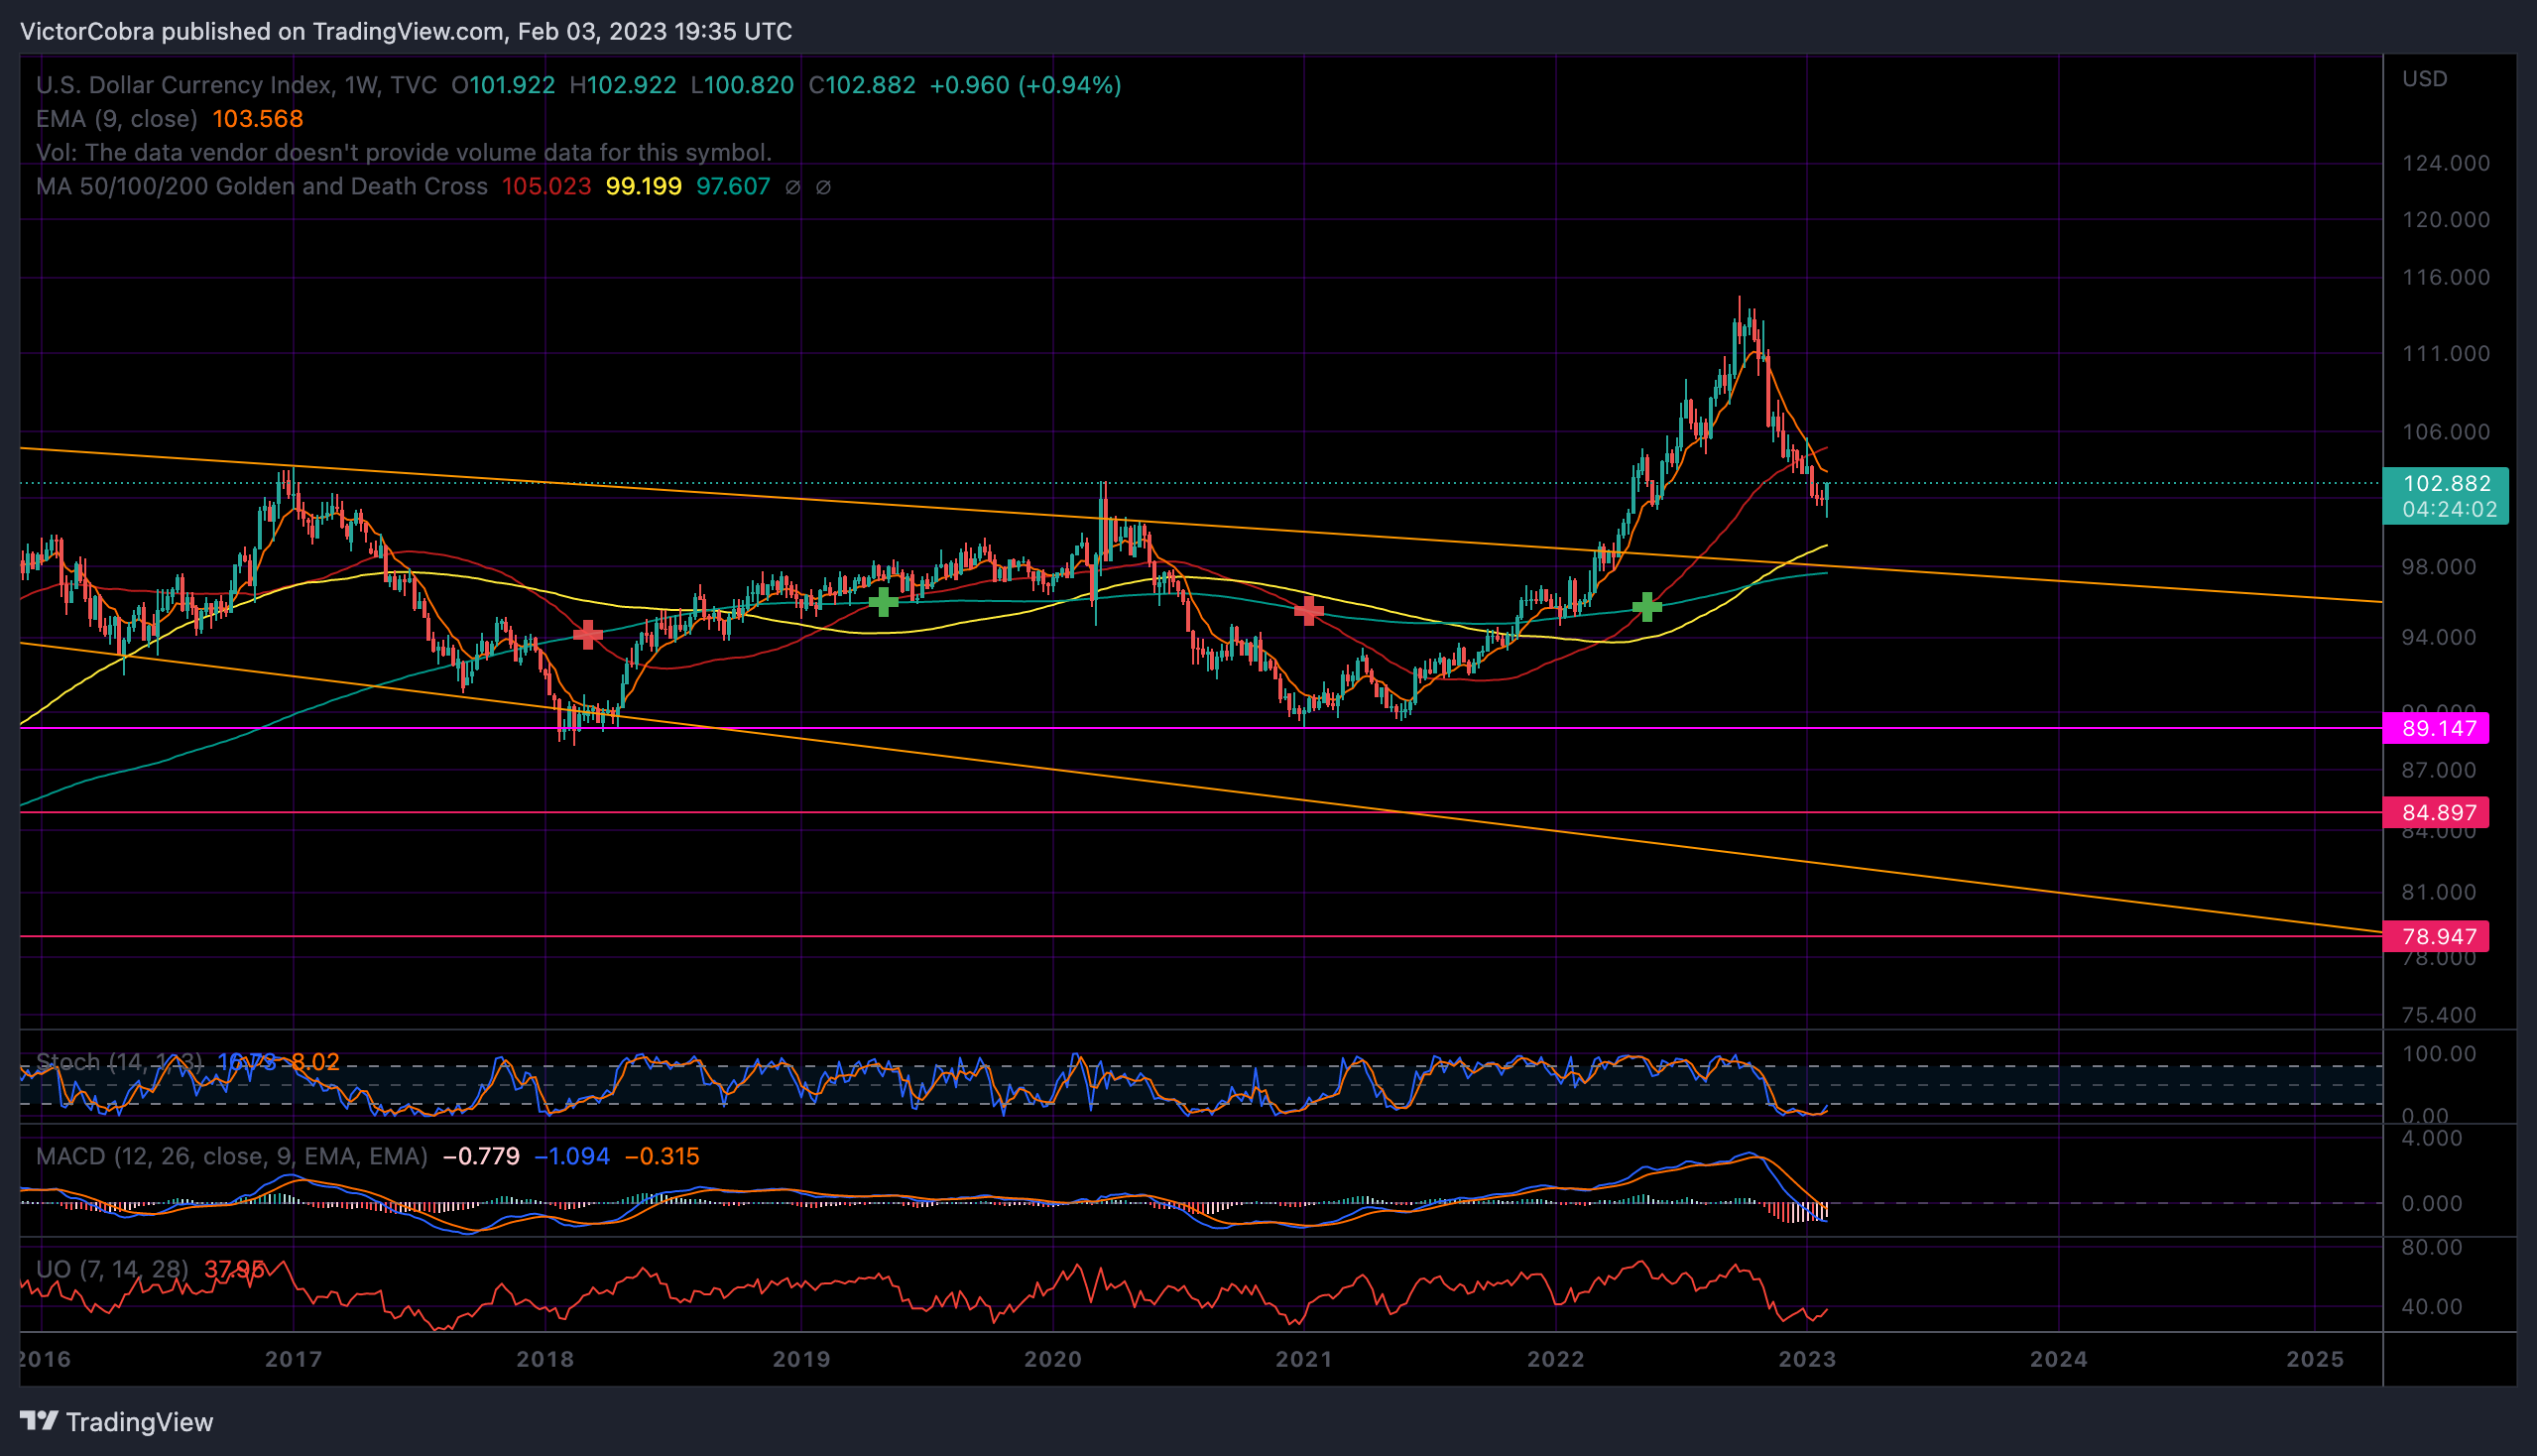Click the green golden cross marker near 2019
The height and width of the screenshot is (1456, 2537).
(x=883, y=601)
